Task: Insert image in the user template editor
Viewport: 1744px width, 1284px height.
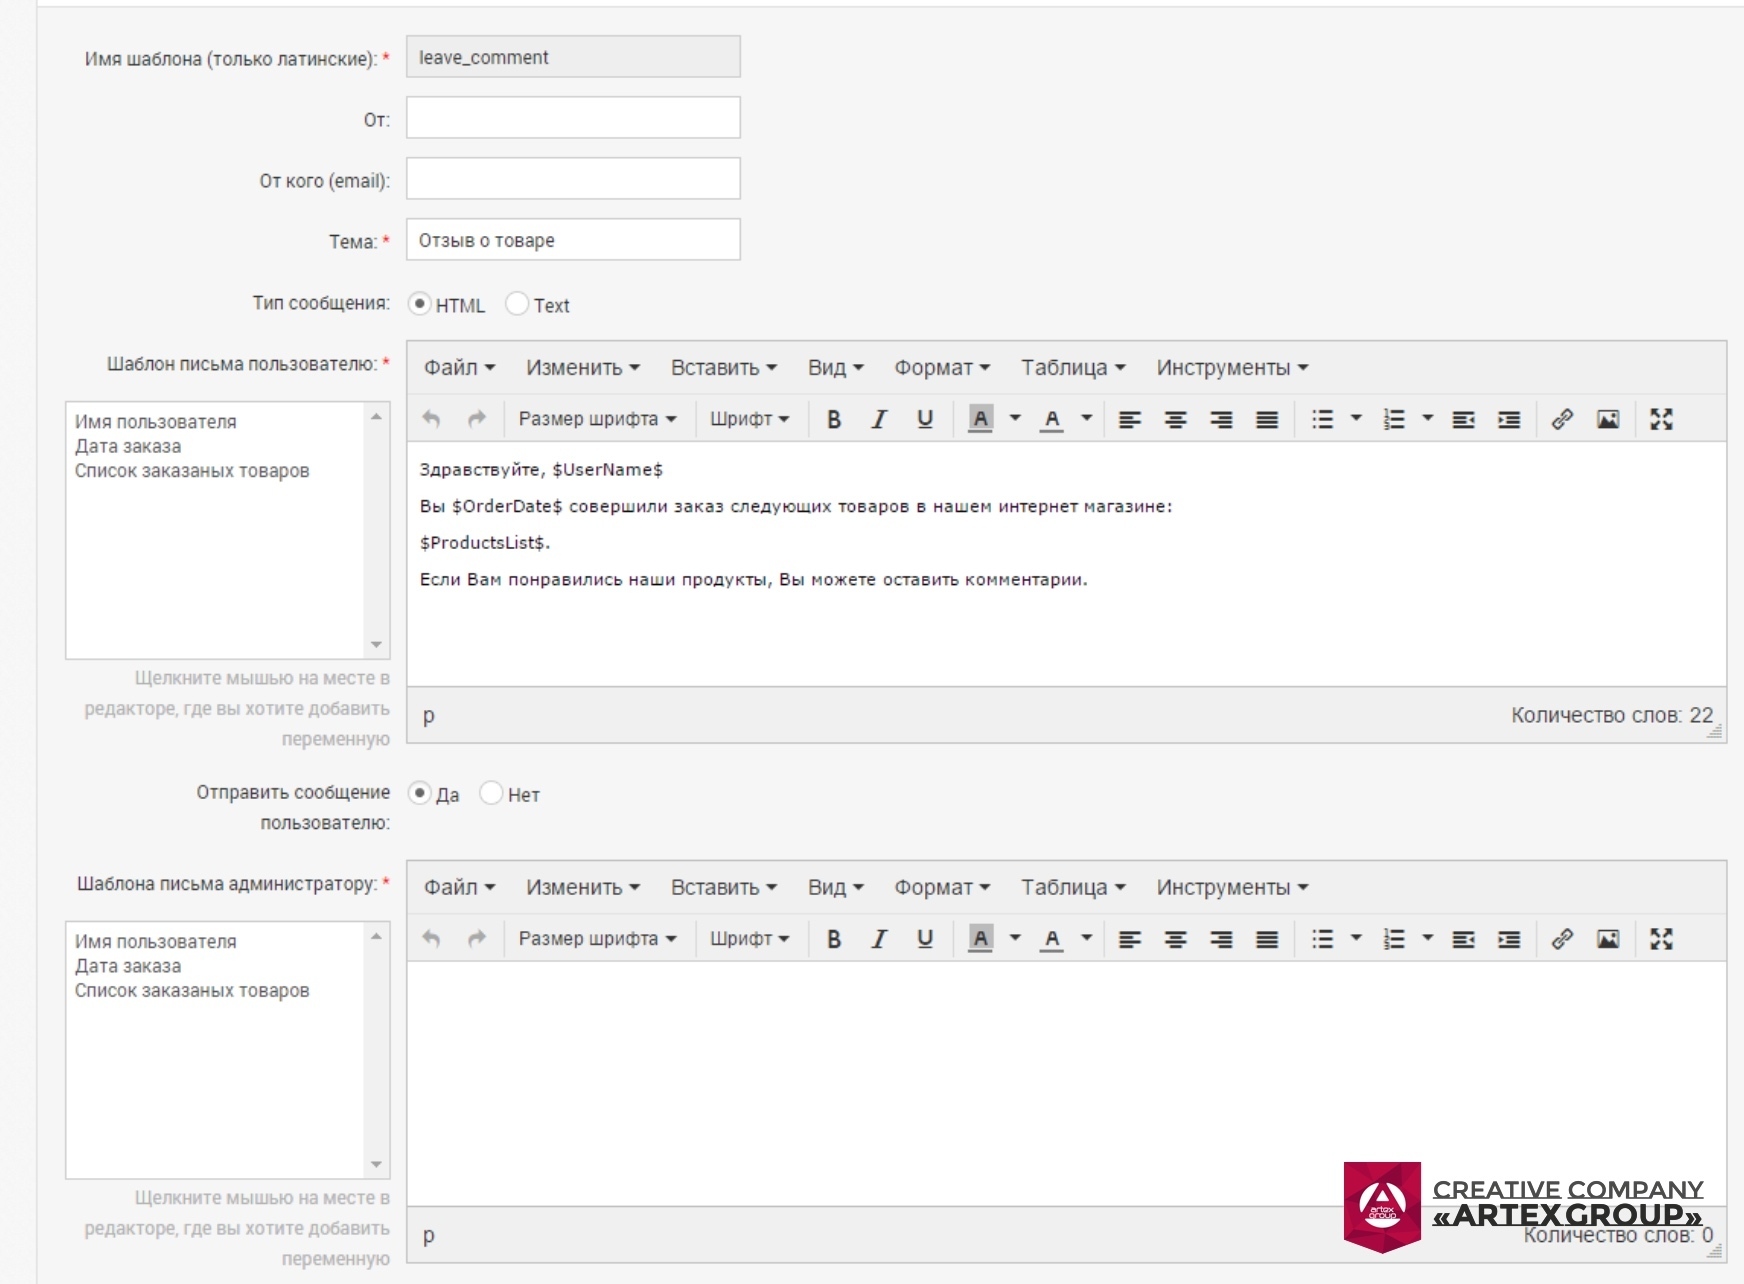Action: point(1608,420)
